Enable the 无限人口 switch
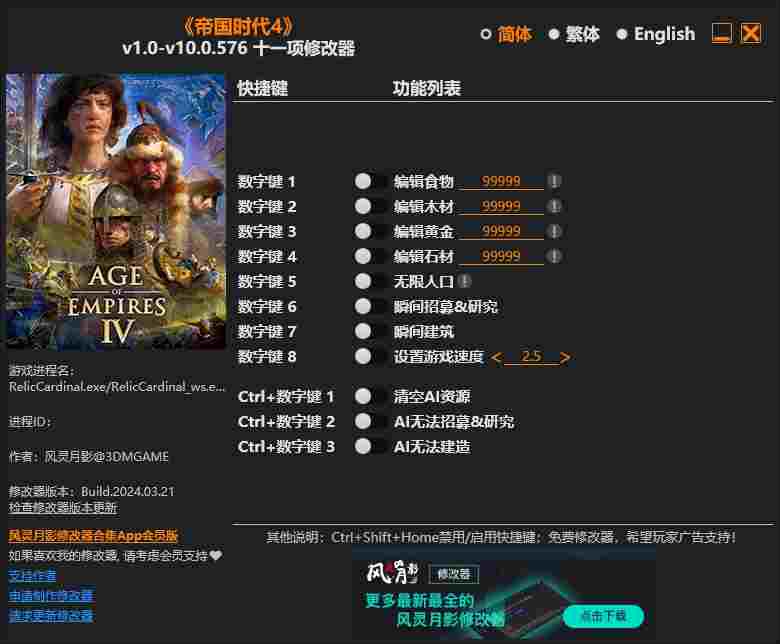780x644 pixels. tap(371, 281)
